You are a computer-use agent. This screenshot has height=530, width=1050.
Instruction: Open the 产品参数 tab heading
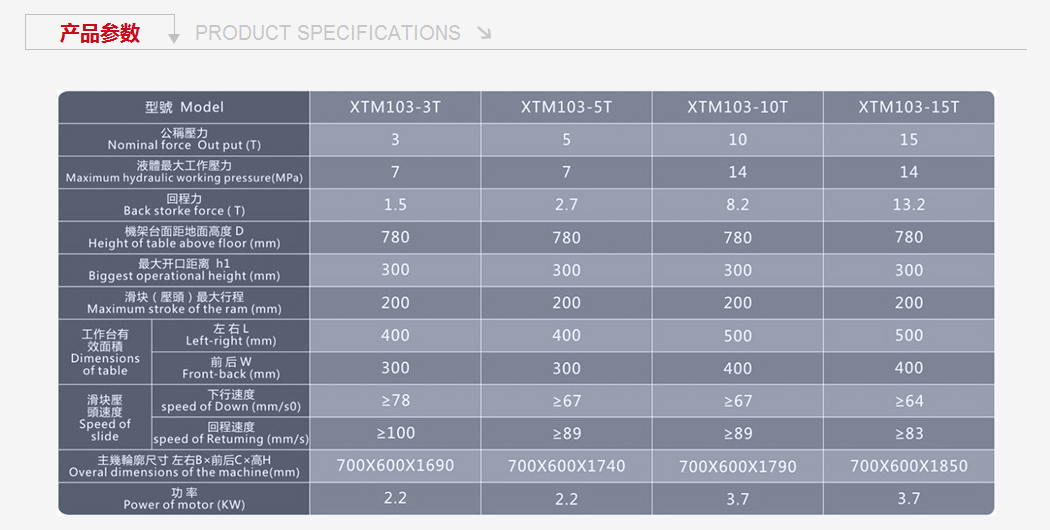tap(100, 32)
